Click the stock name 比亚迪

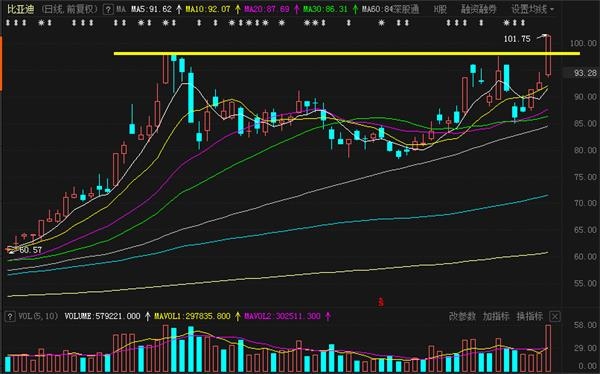[x=21, y=9]
